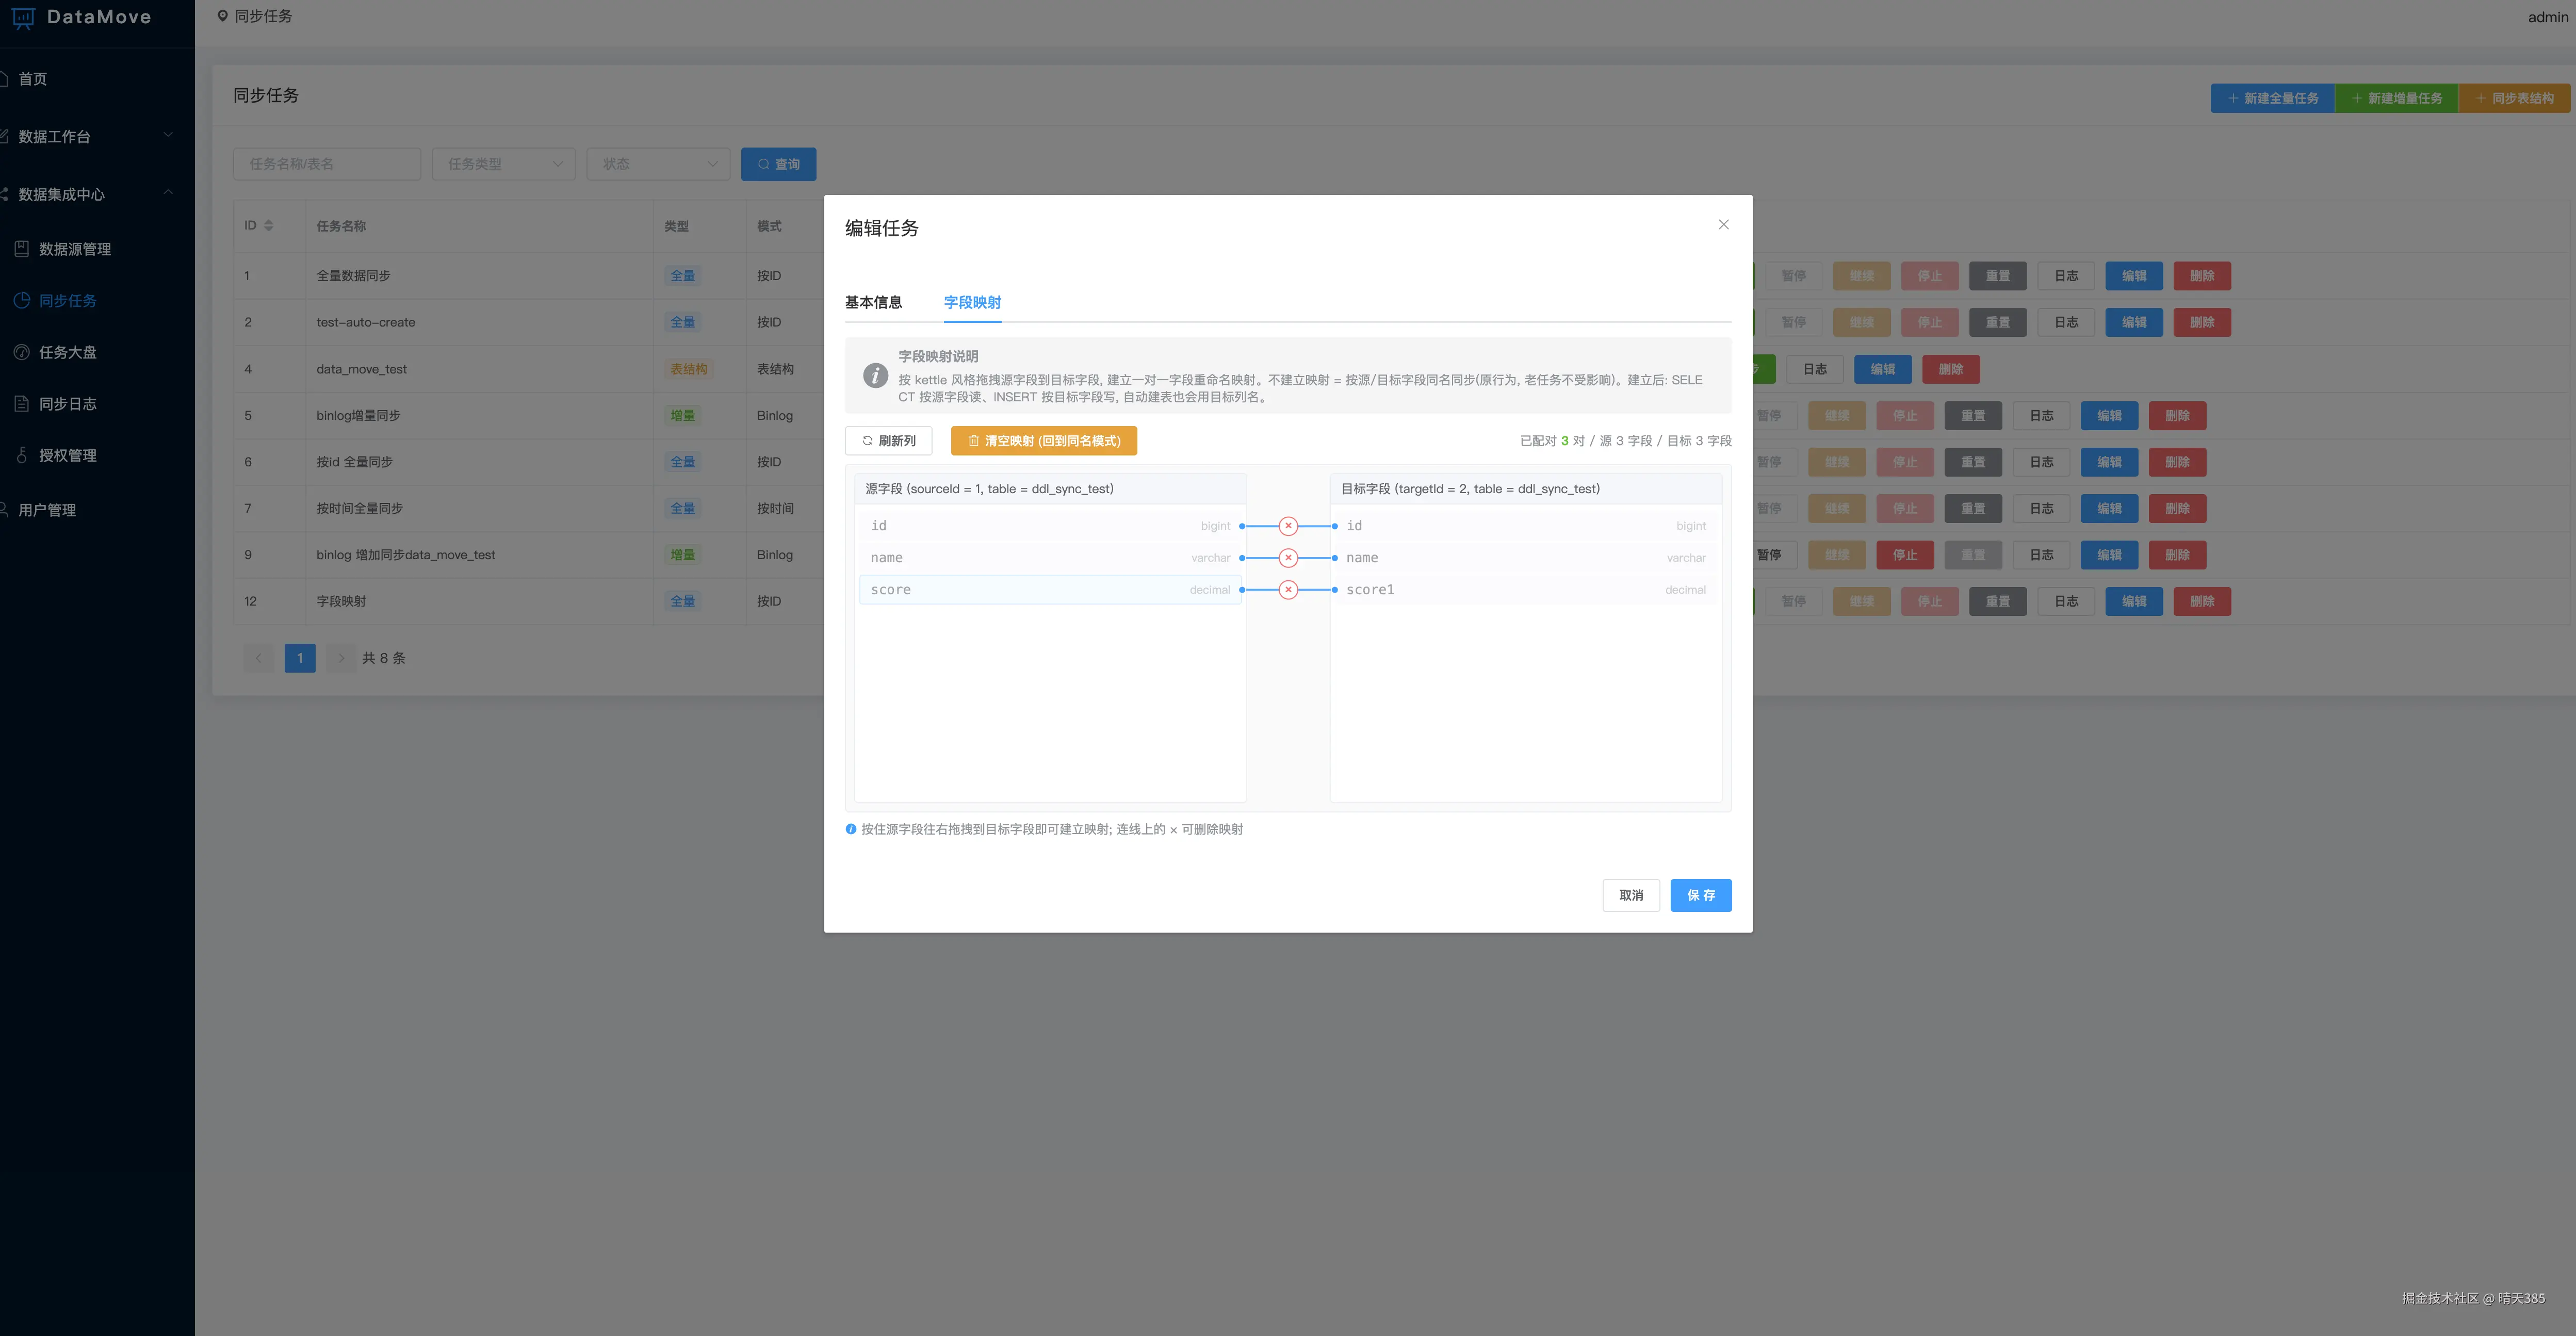
Task: Remove the name field mapping link
Action: pos(1288,558)
